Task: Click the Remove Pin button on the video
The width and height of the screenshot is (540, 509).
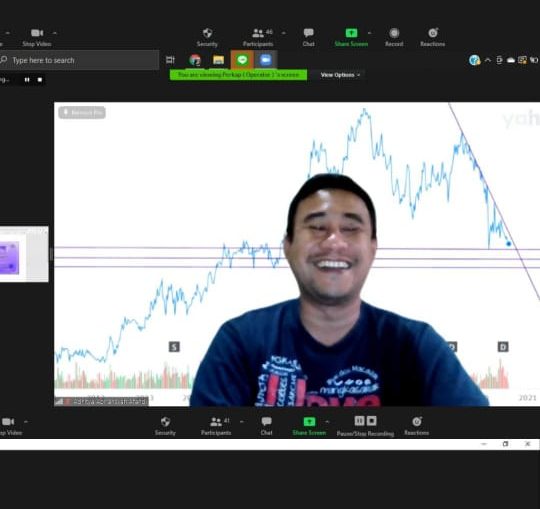Action: 82,113
